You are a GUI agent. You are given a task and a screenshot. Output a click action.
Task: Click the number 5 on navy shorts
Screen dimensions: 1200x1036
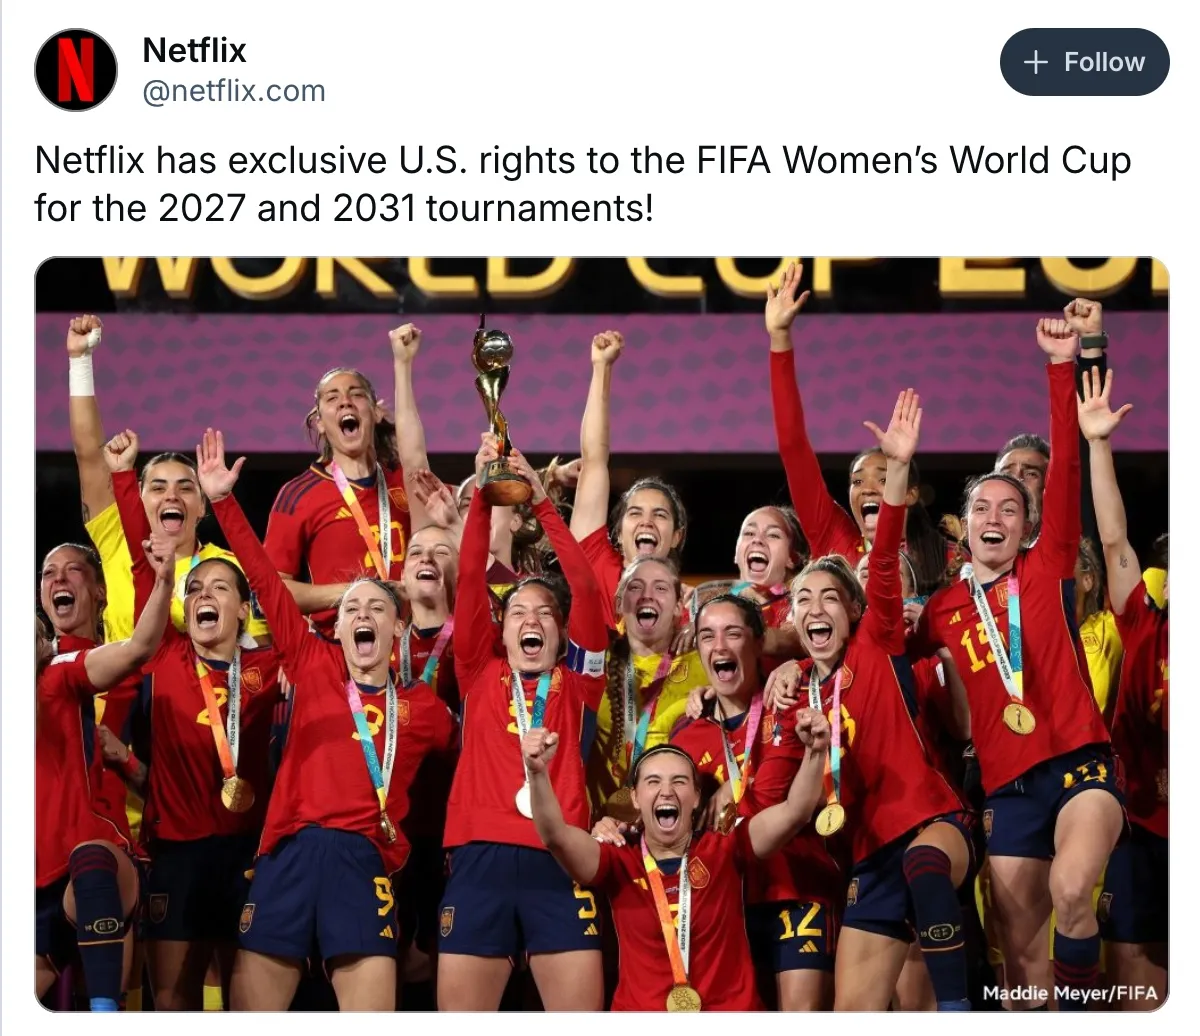click(586, 905)
